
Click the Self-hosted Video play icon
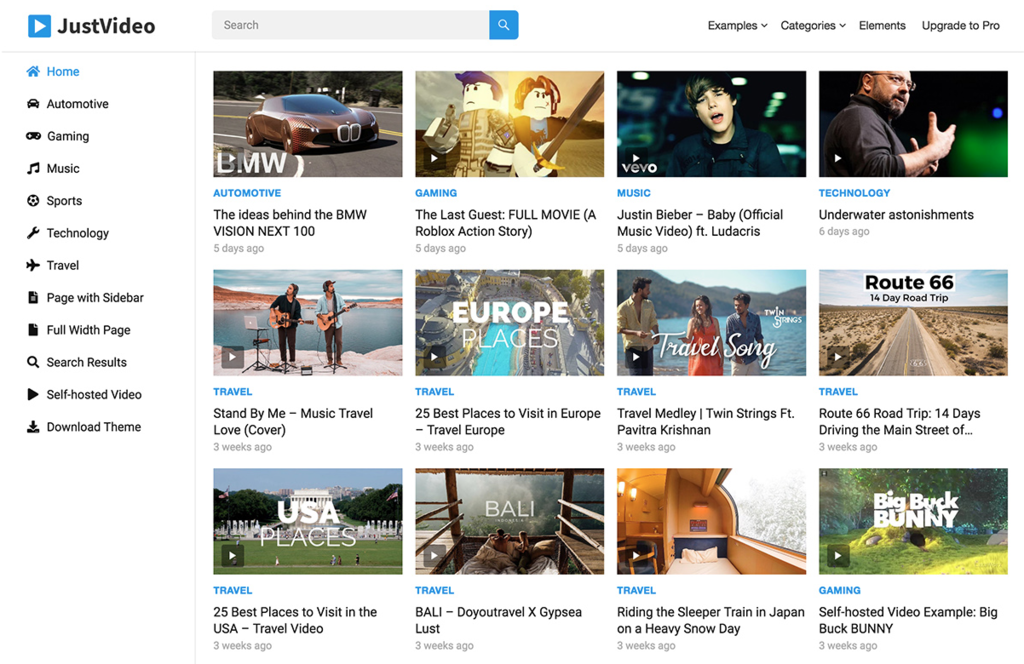point(31,394)
